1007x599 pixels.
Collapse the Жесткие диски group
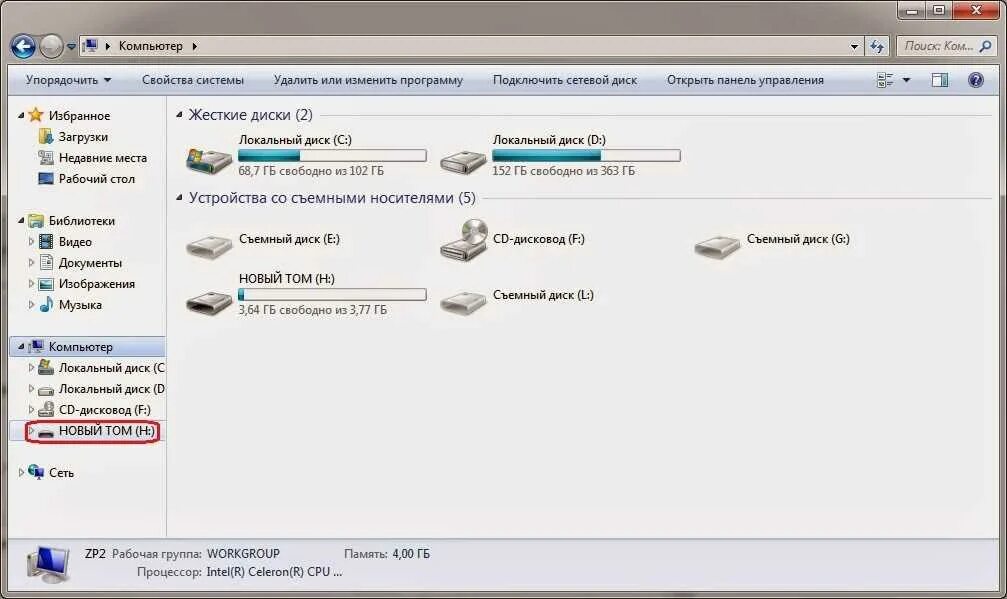pyautogui.click(x=179, y=115)
